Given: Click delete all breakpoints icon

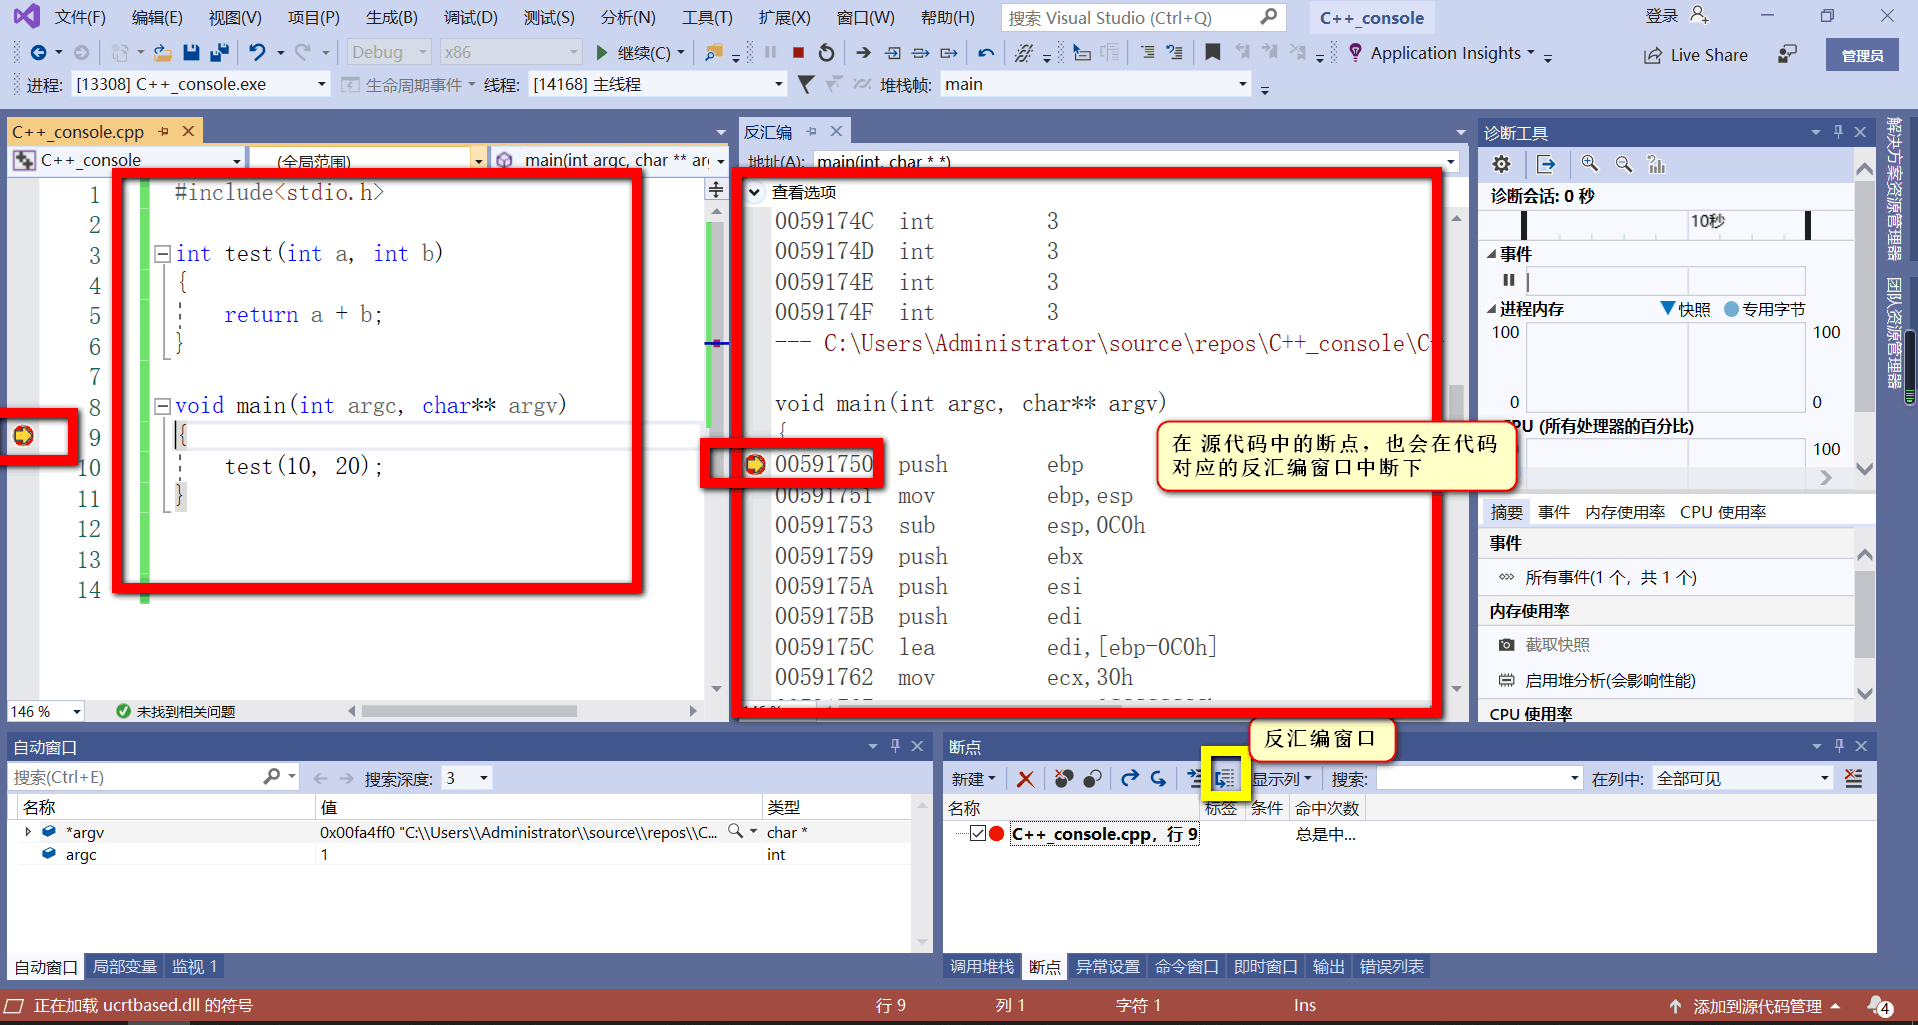Looking at the screenshot, I should coord(1063,778).
